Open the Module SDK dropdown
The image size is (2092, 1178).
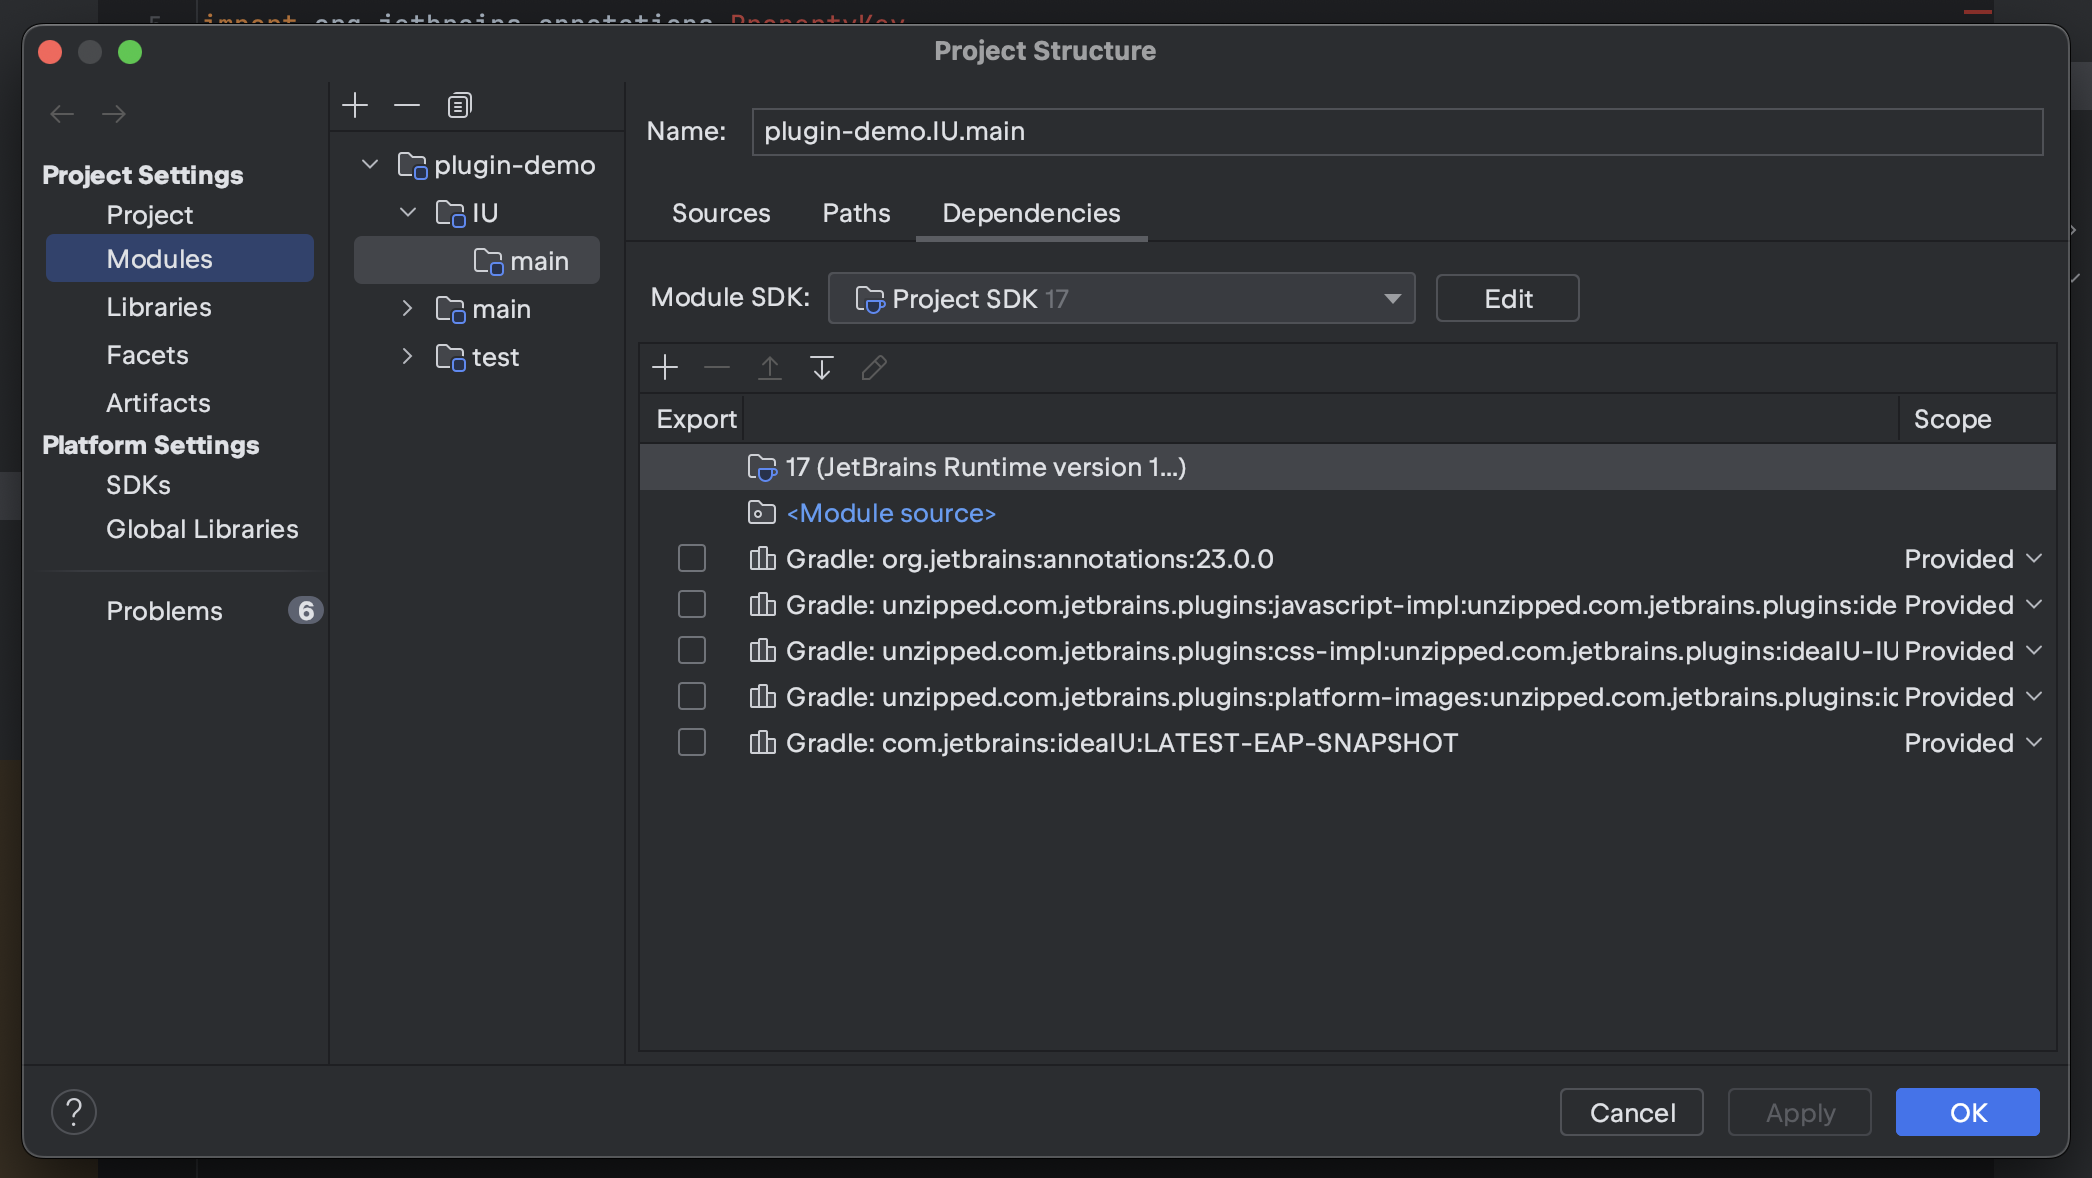click(1392, 298)
